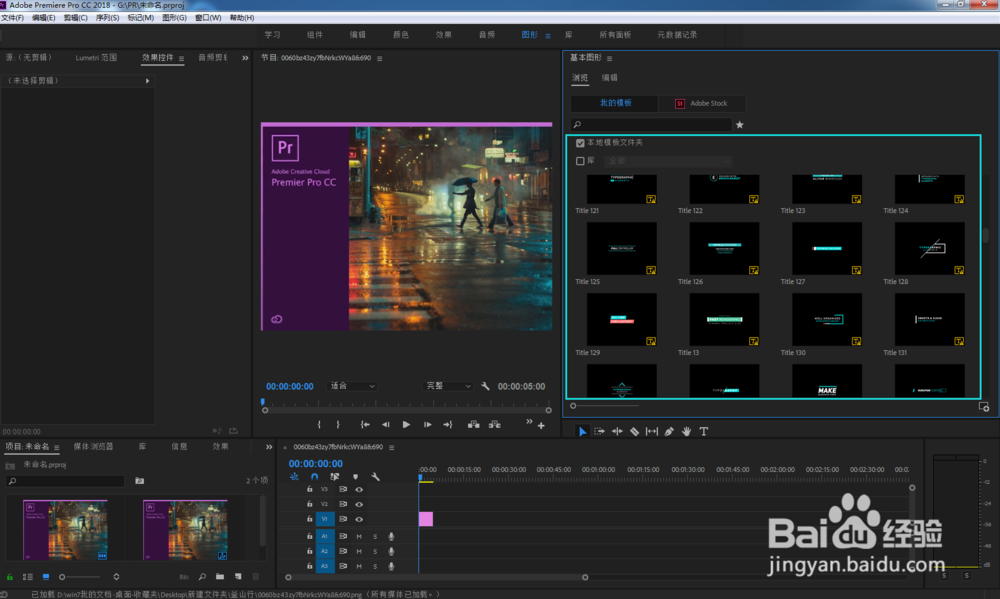Click Adobe Stock button
Image resolution: width=1000 pixels, height=599 pixels.
(702, 103)
